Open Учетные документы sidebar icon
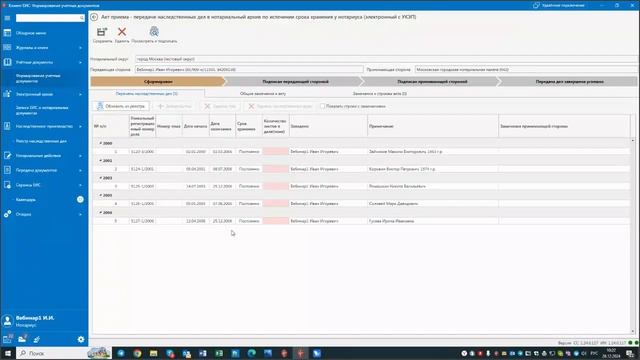The image size is (640, 360). [7, 62]
